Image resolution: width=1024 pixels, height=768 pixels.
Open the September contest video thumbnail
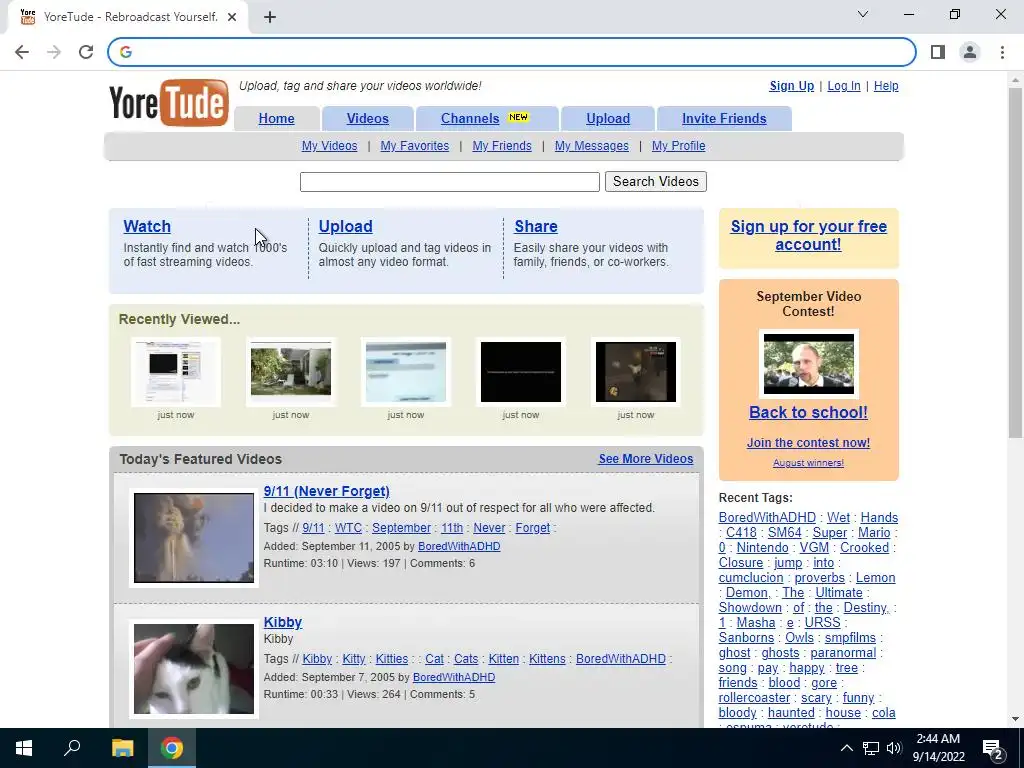tap(808, 364)
